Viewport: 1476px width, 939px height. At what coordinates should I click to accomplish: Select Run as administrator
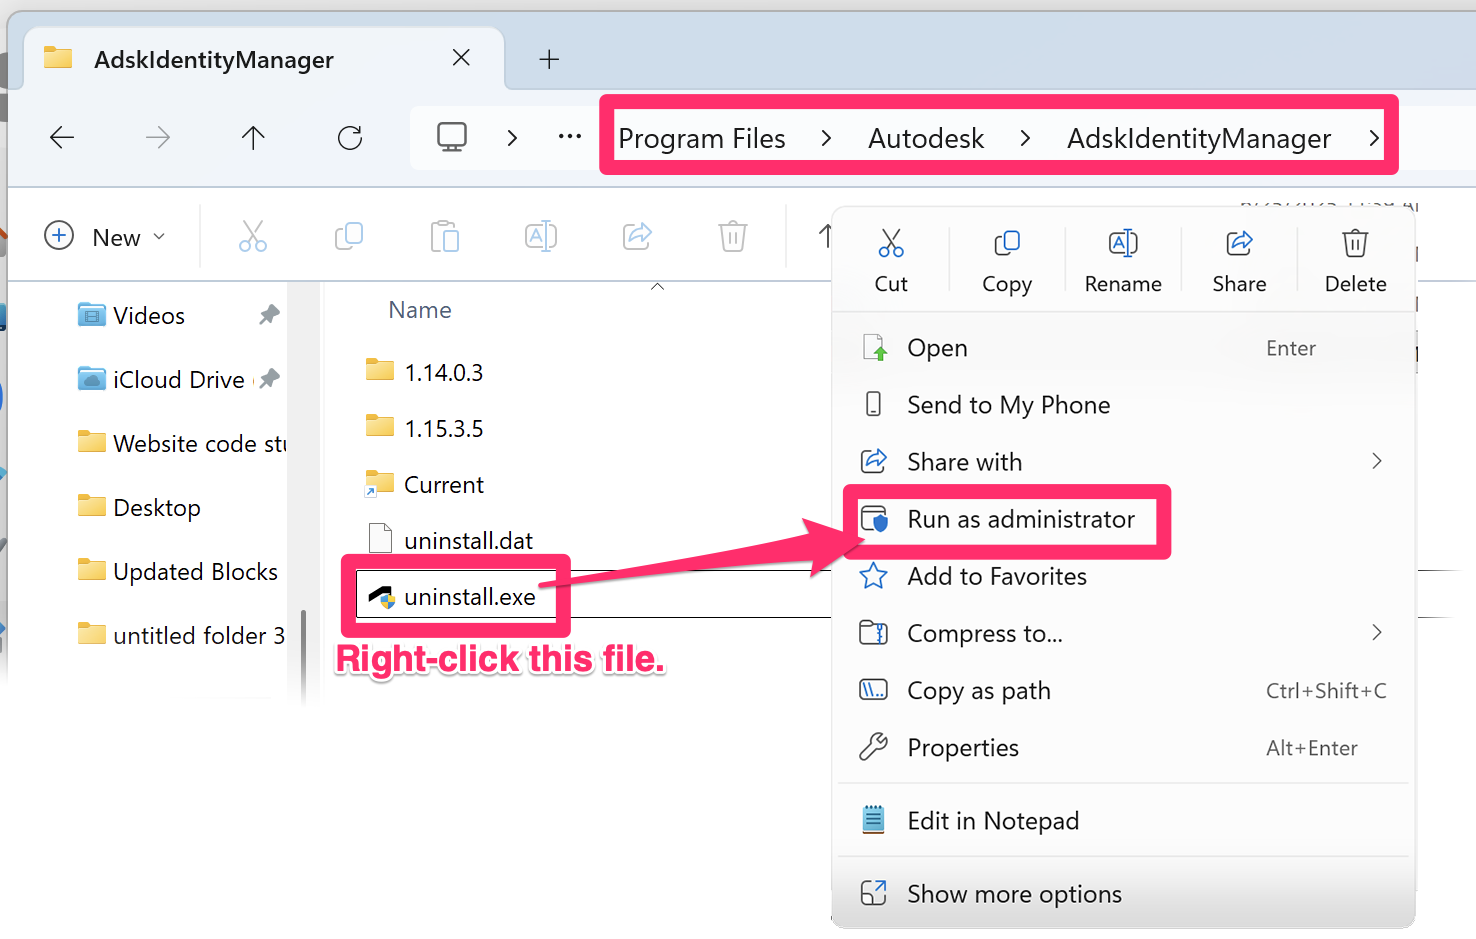click(1020, 519)
